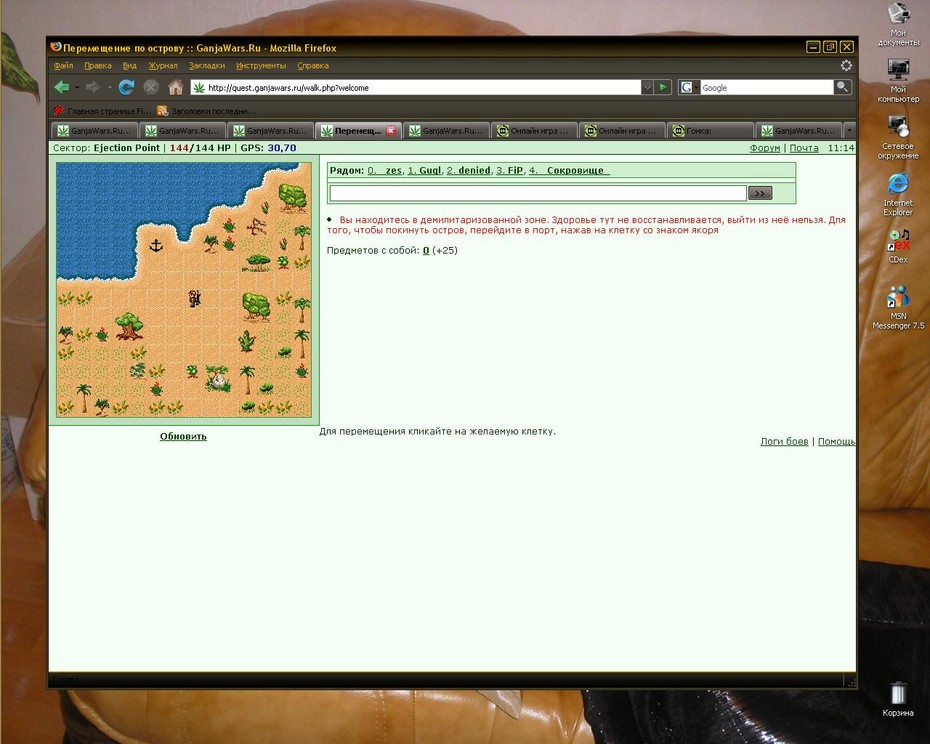The image size is (930, 744).
Task: Open CDex desktop shortcut
Action: (x=898, y=246)
